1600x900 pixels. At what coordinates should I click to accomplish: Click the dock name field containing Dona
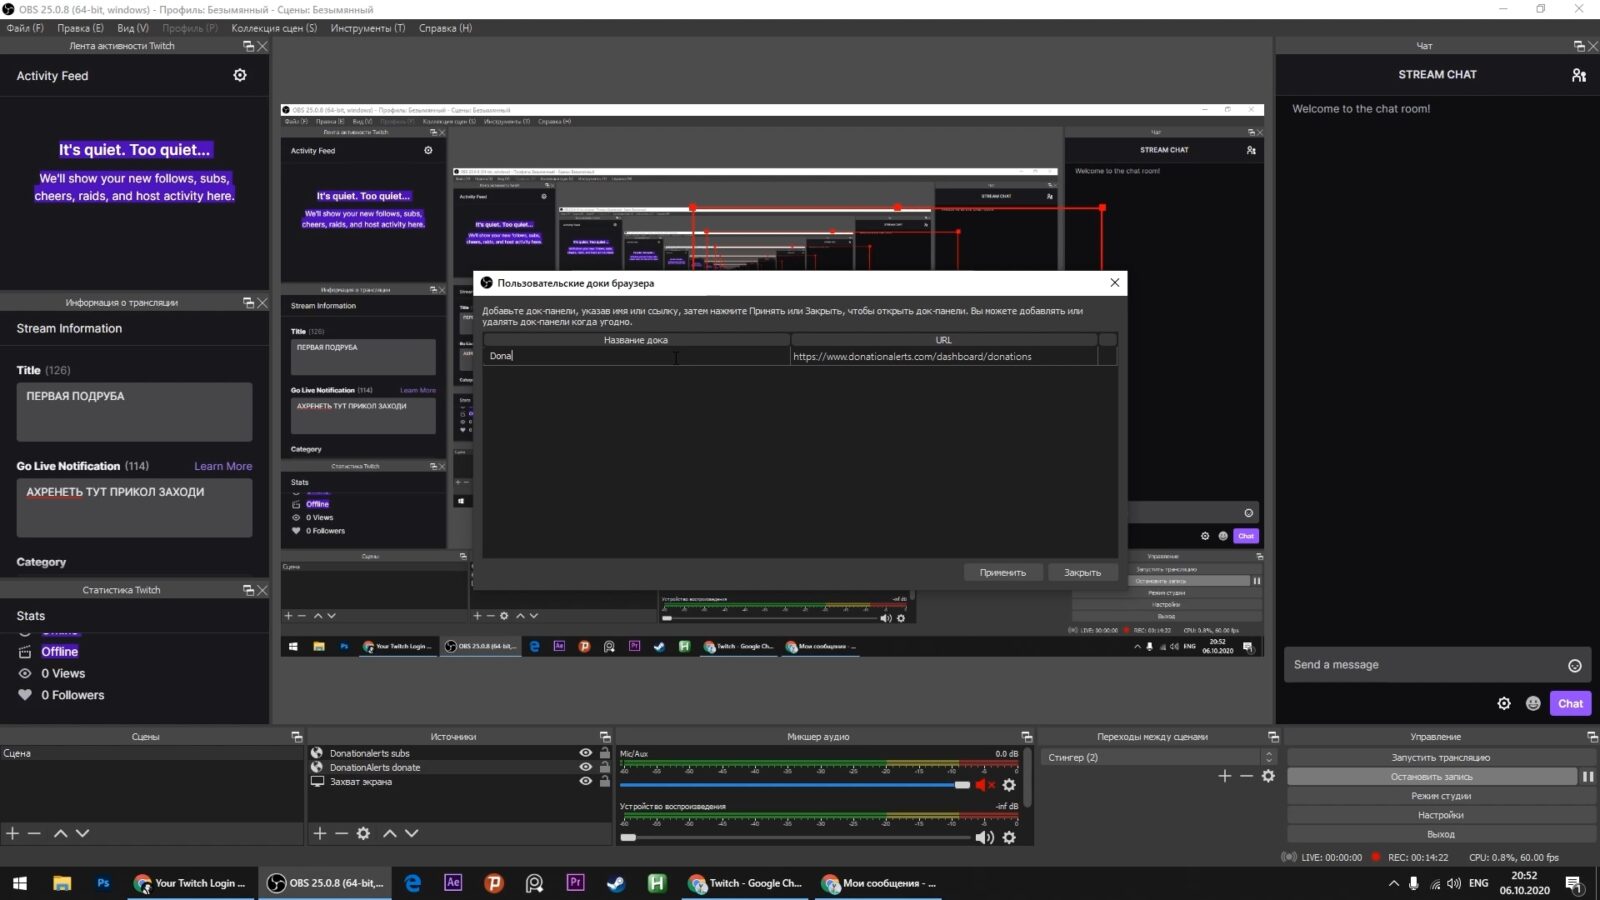[636, 356]
